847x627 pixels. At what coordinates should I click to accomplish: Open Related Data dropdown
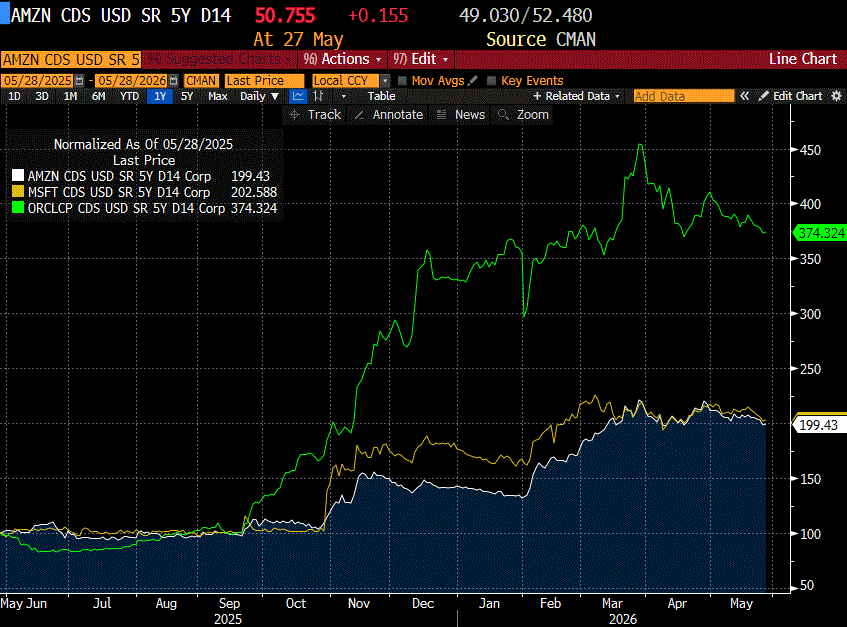pyautogui.click(x=576, y=96)
